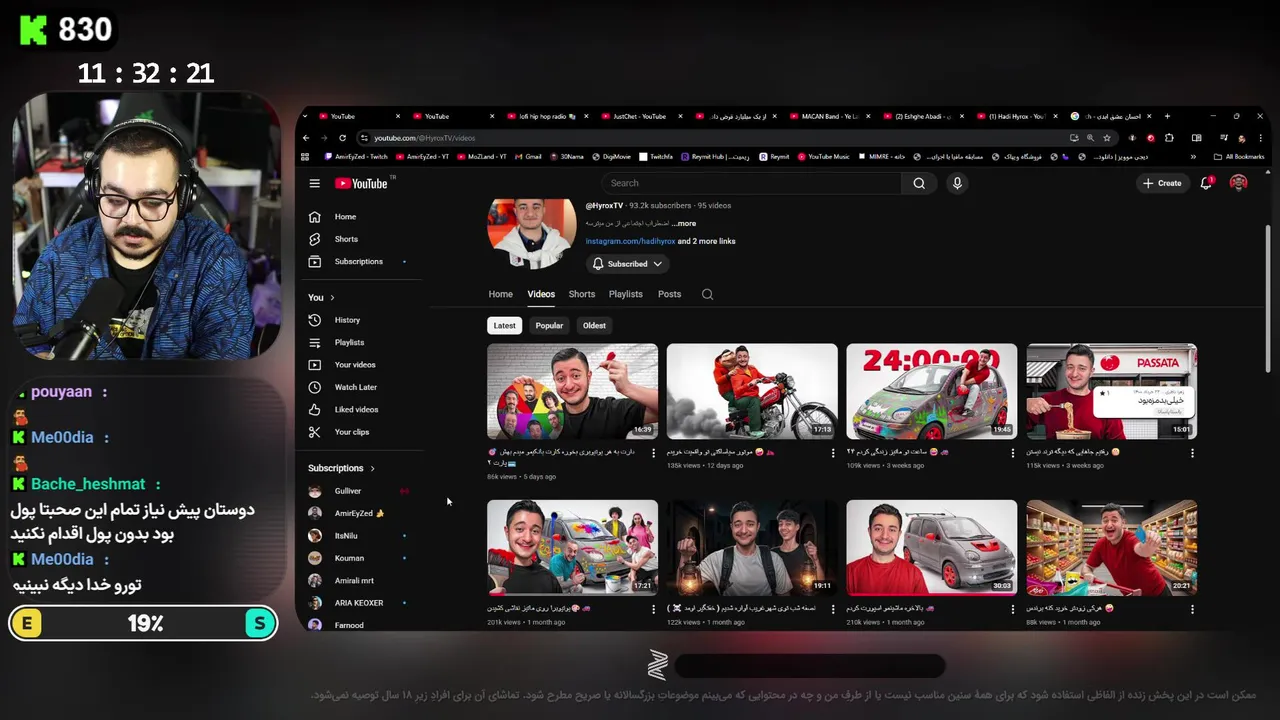Image resolution: width=1280 pixels, height=720 pixels.
Task: Open the 'and 2 more links' text
Action: coord(707,241)
